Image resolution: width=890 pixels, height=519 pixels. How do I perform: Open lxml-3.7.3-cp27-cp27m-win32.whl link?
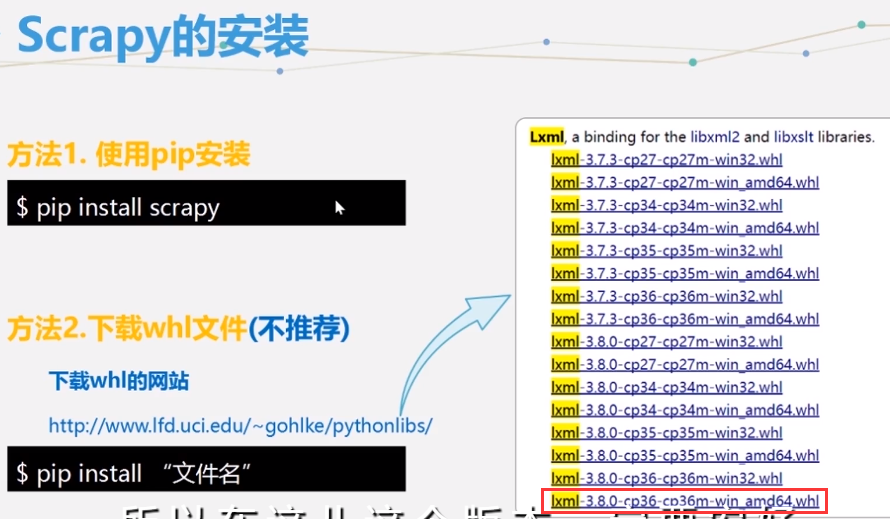[x=666, y=160]
